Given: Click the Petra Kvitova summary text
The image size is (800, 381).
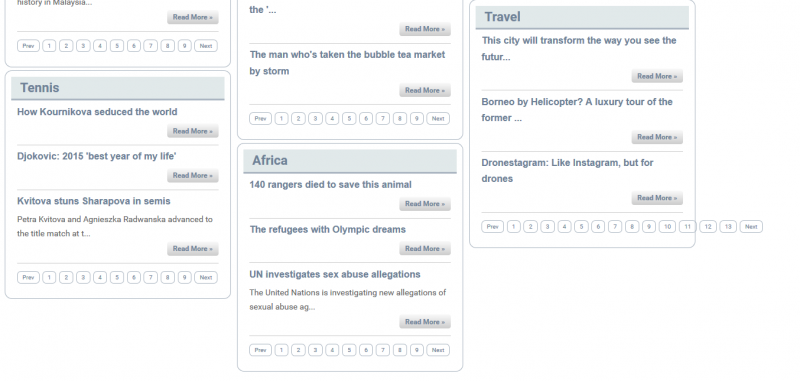Looking at the screenshot, I should pyautogui.click(x=115, y=226).
